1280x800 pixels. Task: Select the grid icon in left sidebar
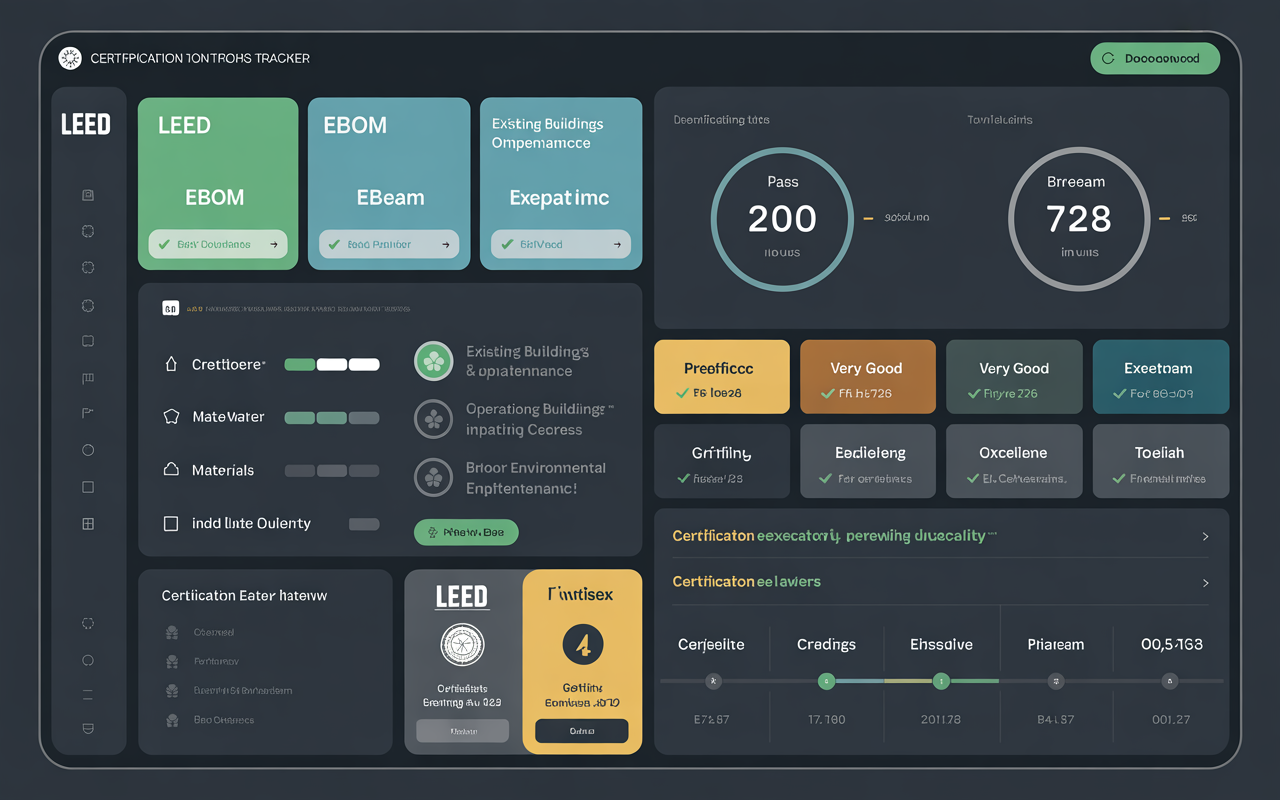pos(88,523)
